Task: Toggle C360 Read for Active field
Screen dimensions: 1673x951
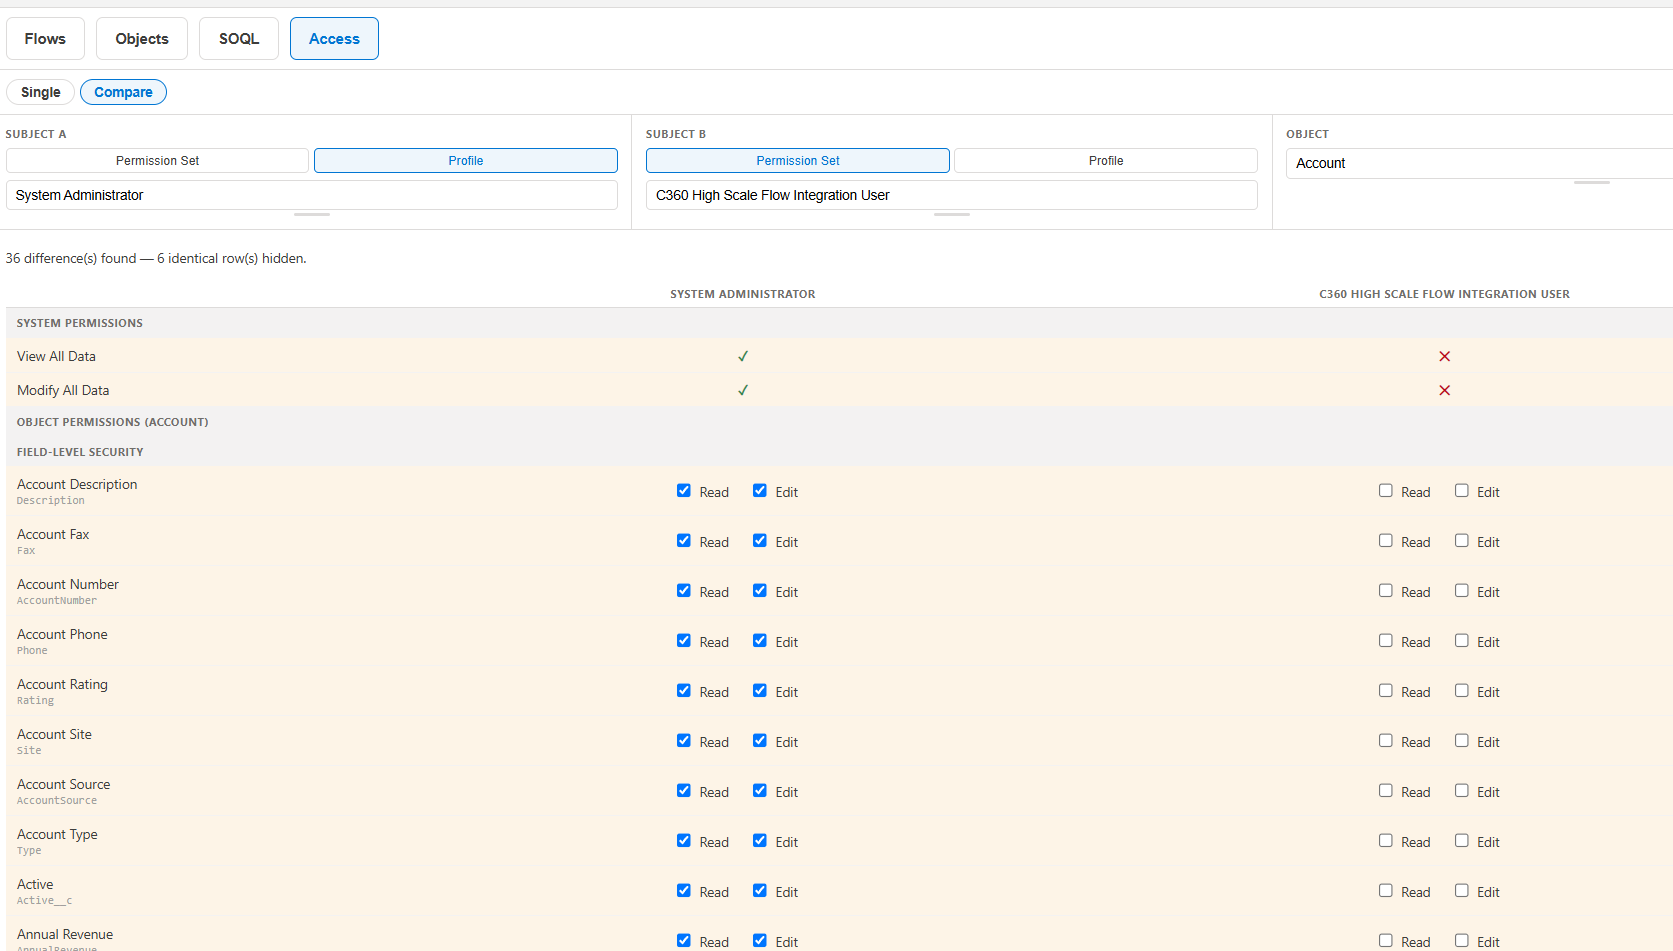Action: [1386, 891]
